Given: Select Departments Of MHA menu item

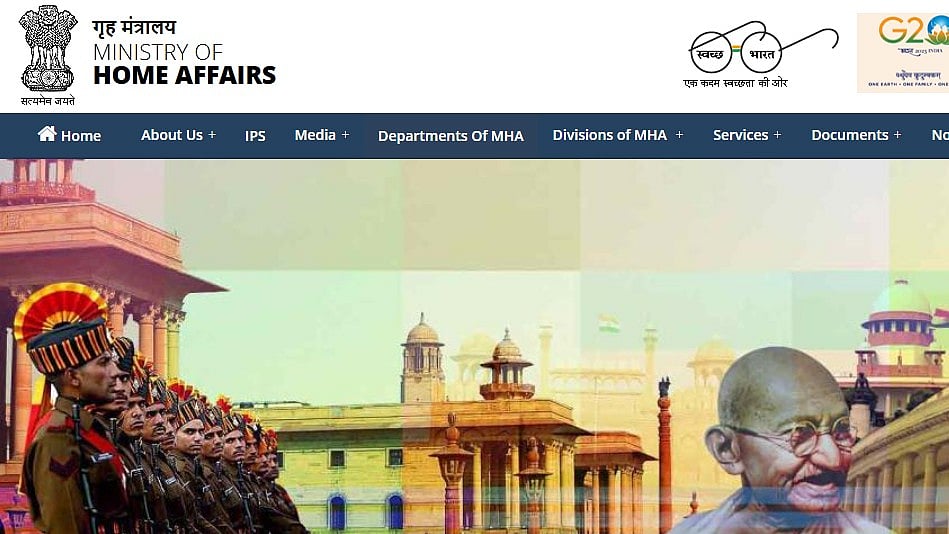Looking at the screenshot, I should (451, 136).
